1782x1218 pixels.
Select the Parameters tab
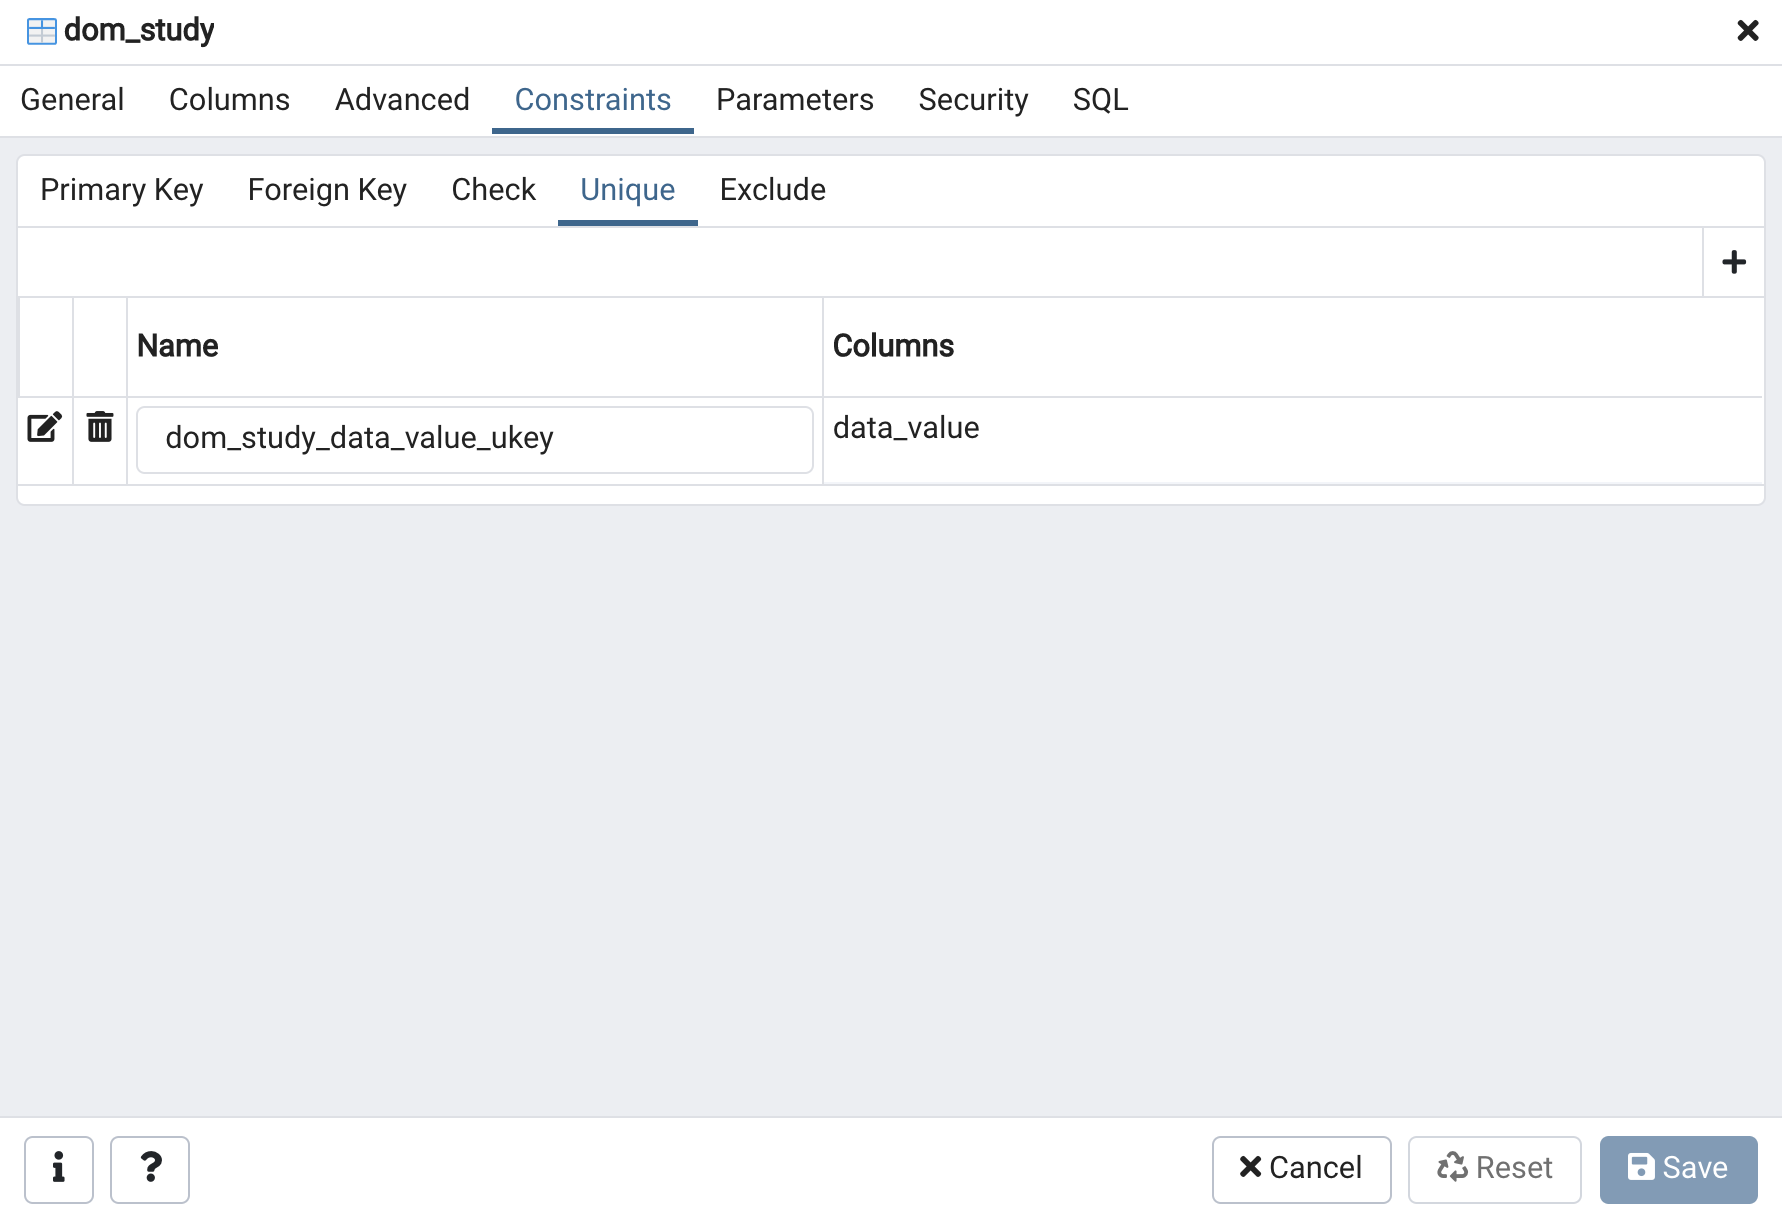pyautogui.click(x=794, y=100)
